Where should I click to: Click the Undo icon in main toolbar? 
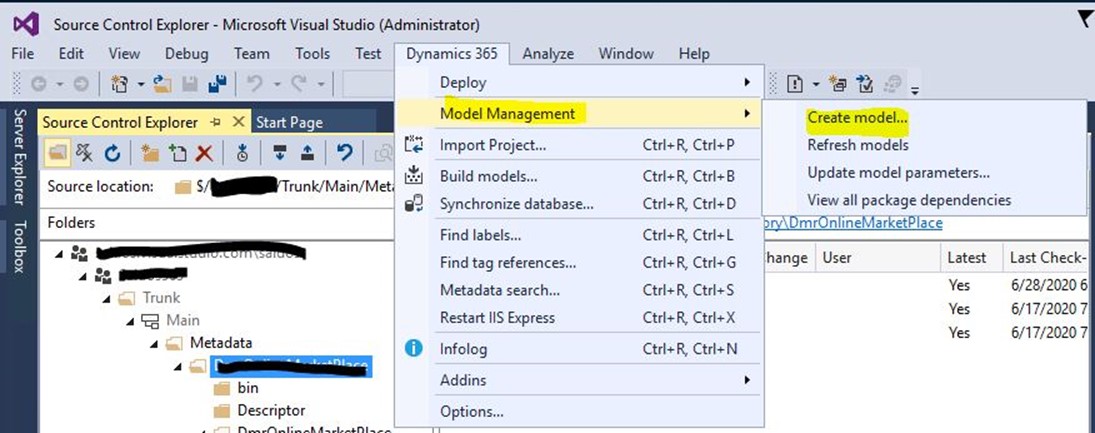[x=256, y=85]
